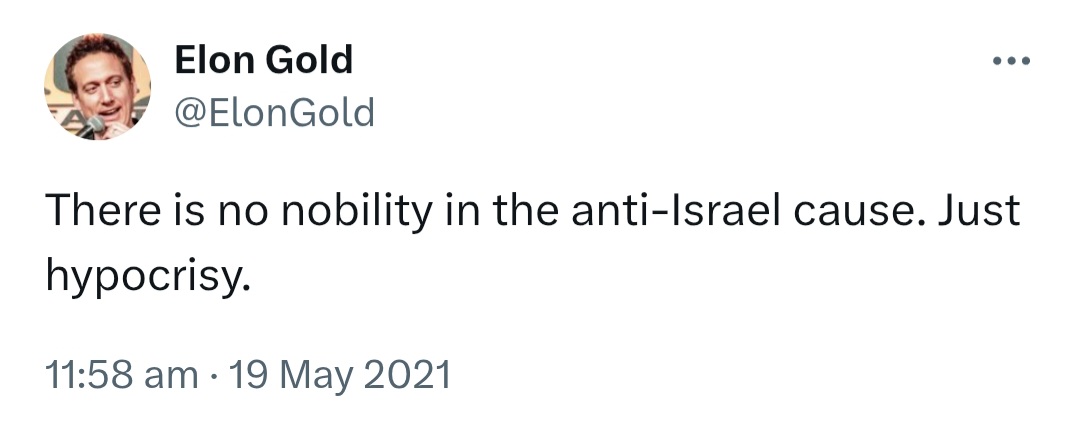Image resolution: width=1080 pixels, height=444 pixels.
Task: Open Elon Gold's profile picture
Action: [x=97, y=86]
